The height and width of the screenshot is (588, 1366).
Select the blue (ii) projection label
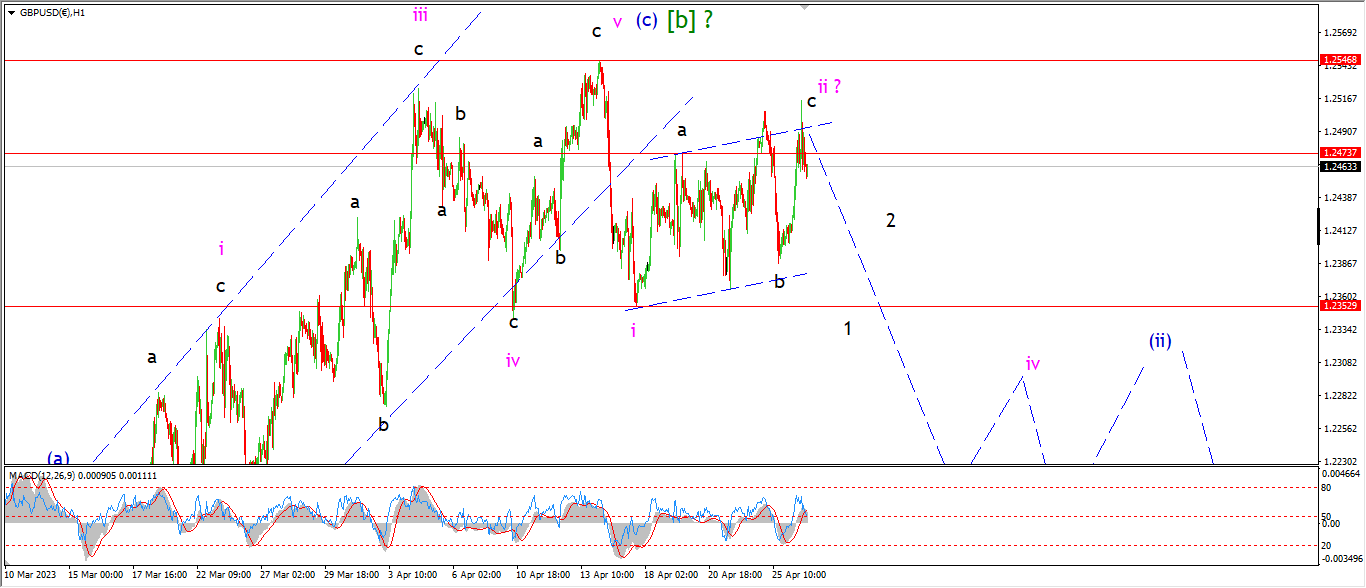pyautogui.click(x=1159, y=341)
